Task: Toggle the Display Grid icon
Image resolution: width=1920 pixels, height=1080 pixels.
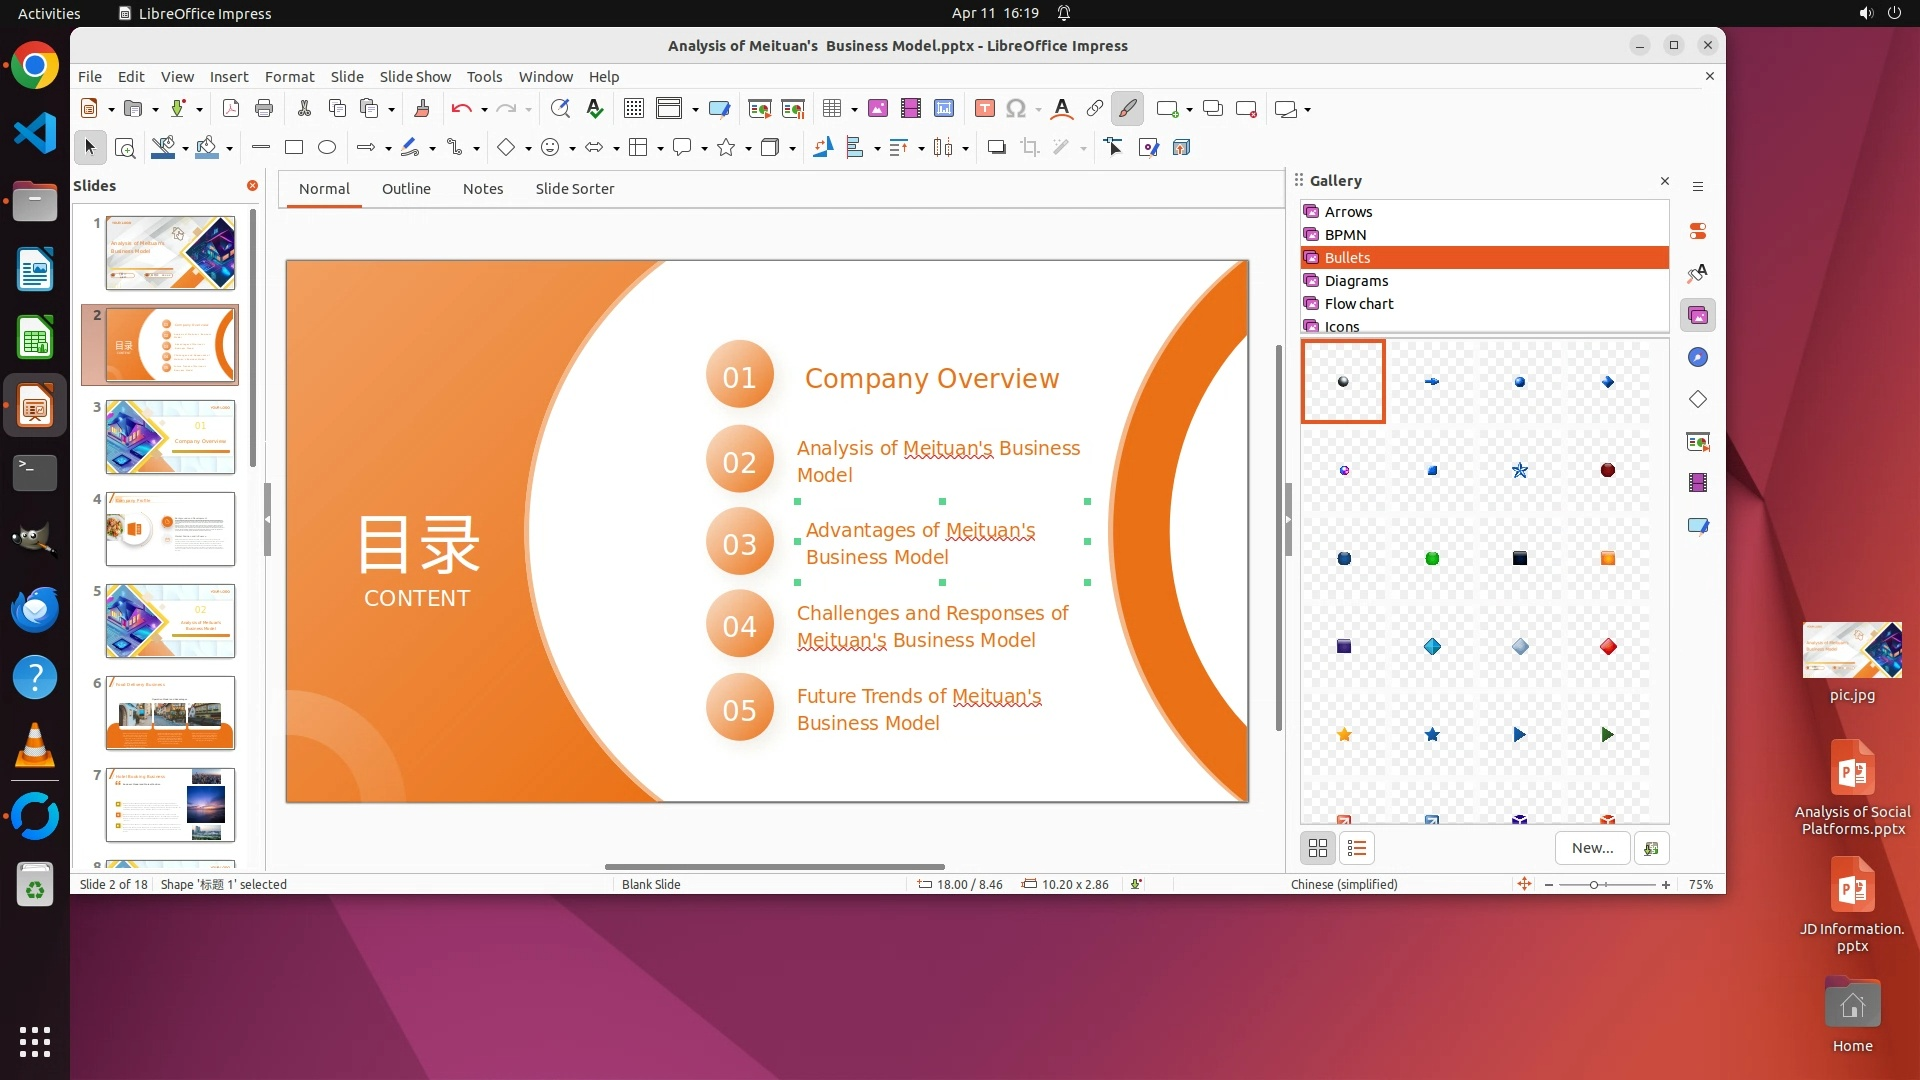Action: 634,109
